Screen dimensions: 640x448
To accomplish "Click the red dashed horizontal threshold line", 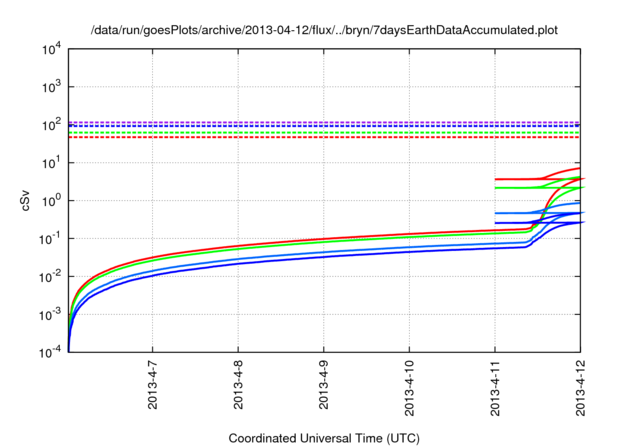I will [x=300, y=137].
